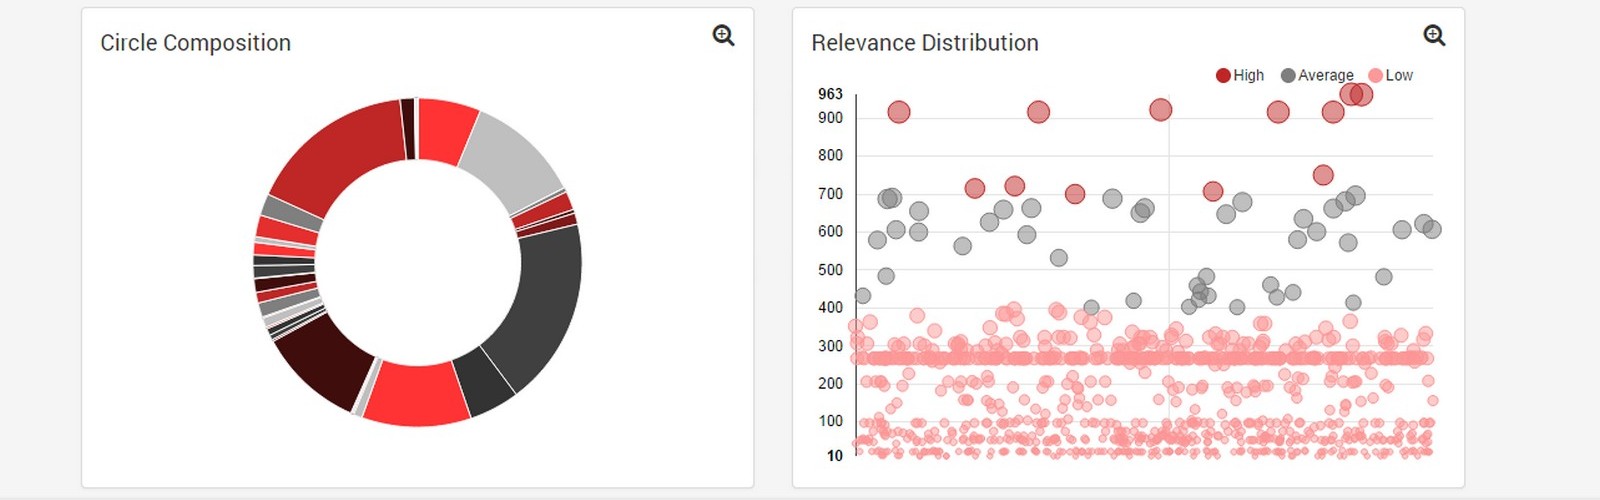Click the Circle Composition panel title
The width and height of the screenshot is (1600, 500).
196,43
